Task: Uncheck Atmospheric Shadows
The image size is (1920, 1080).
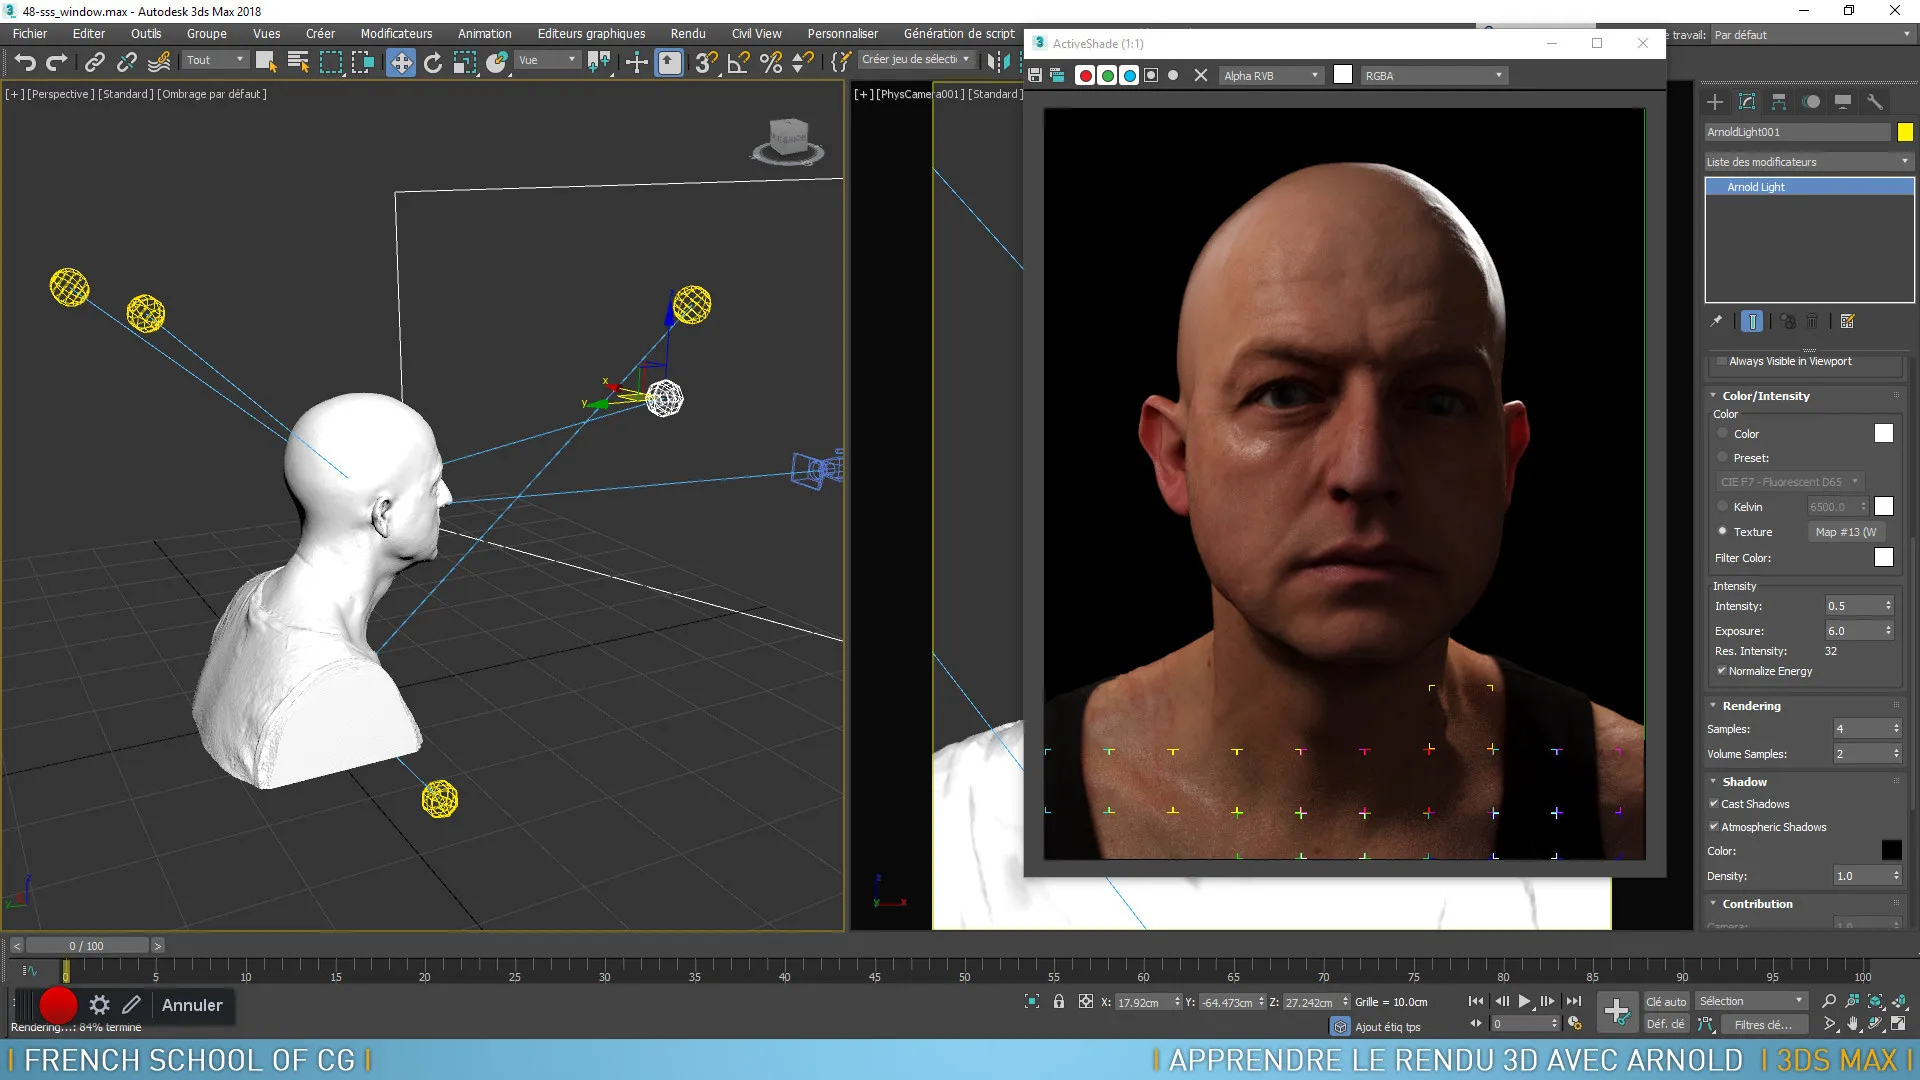Action: pos(1715,827)
